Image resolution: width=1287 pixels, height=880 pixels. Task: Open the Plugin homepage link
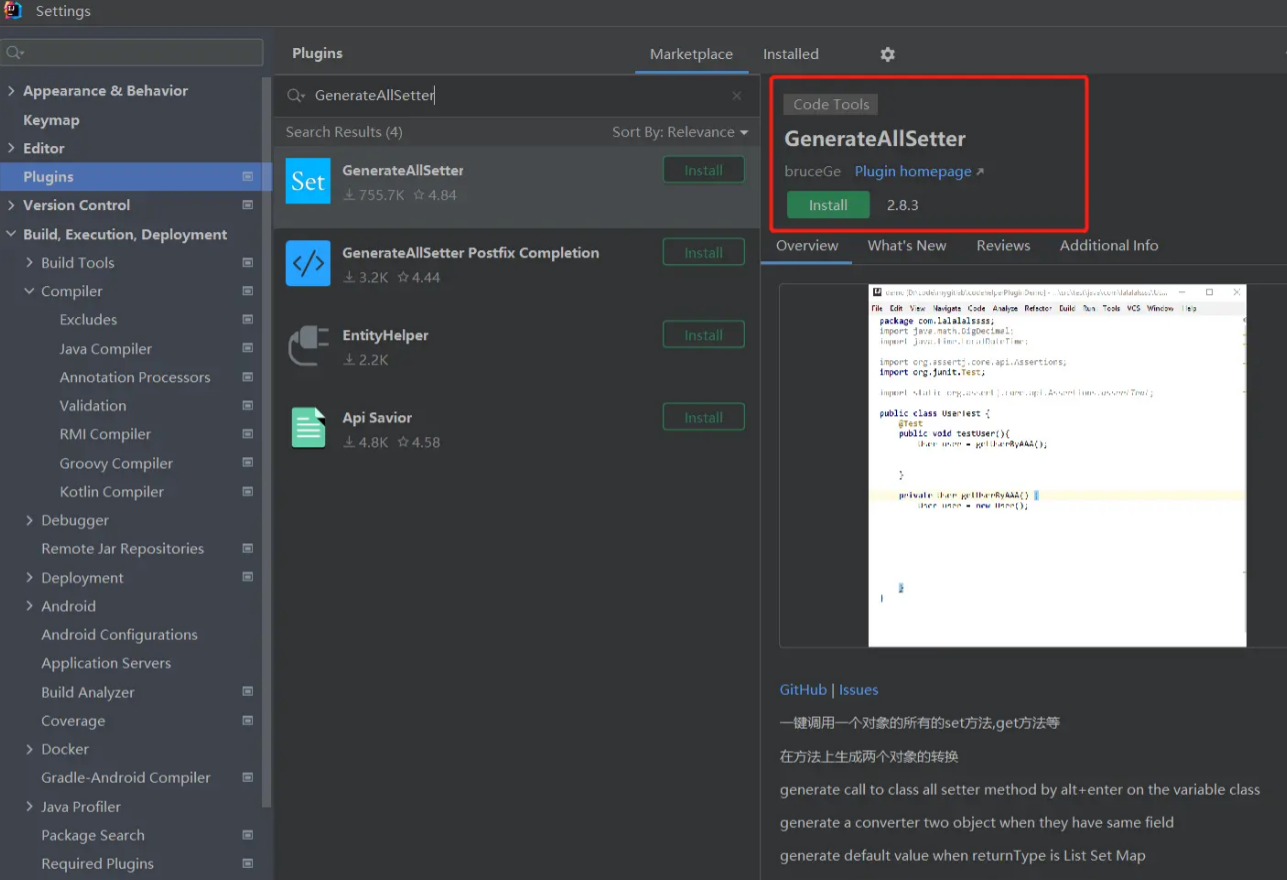(x=919, y=171)
